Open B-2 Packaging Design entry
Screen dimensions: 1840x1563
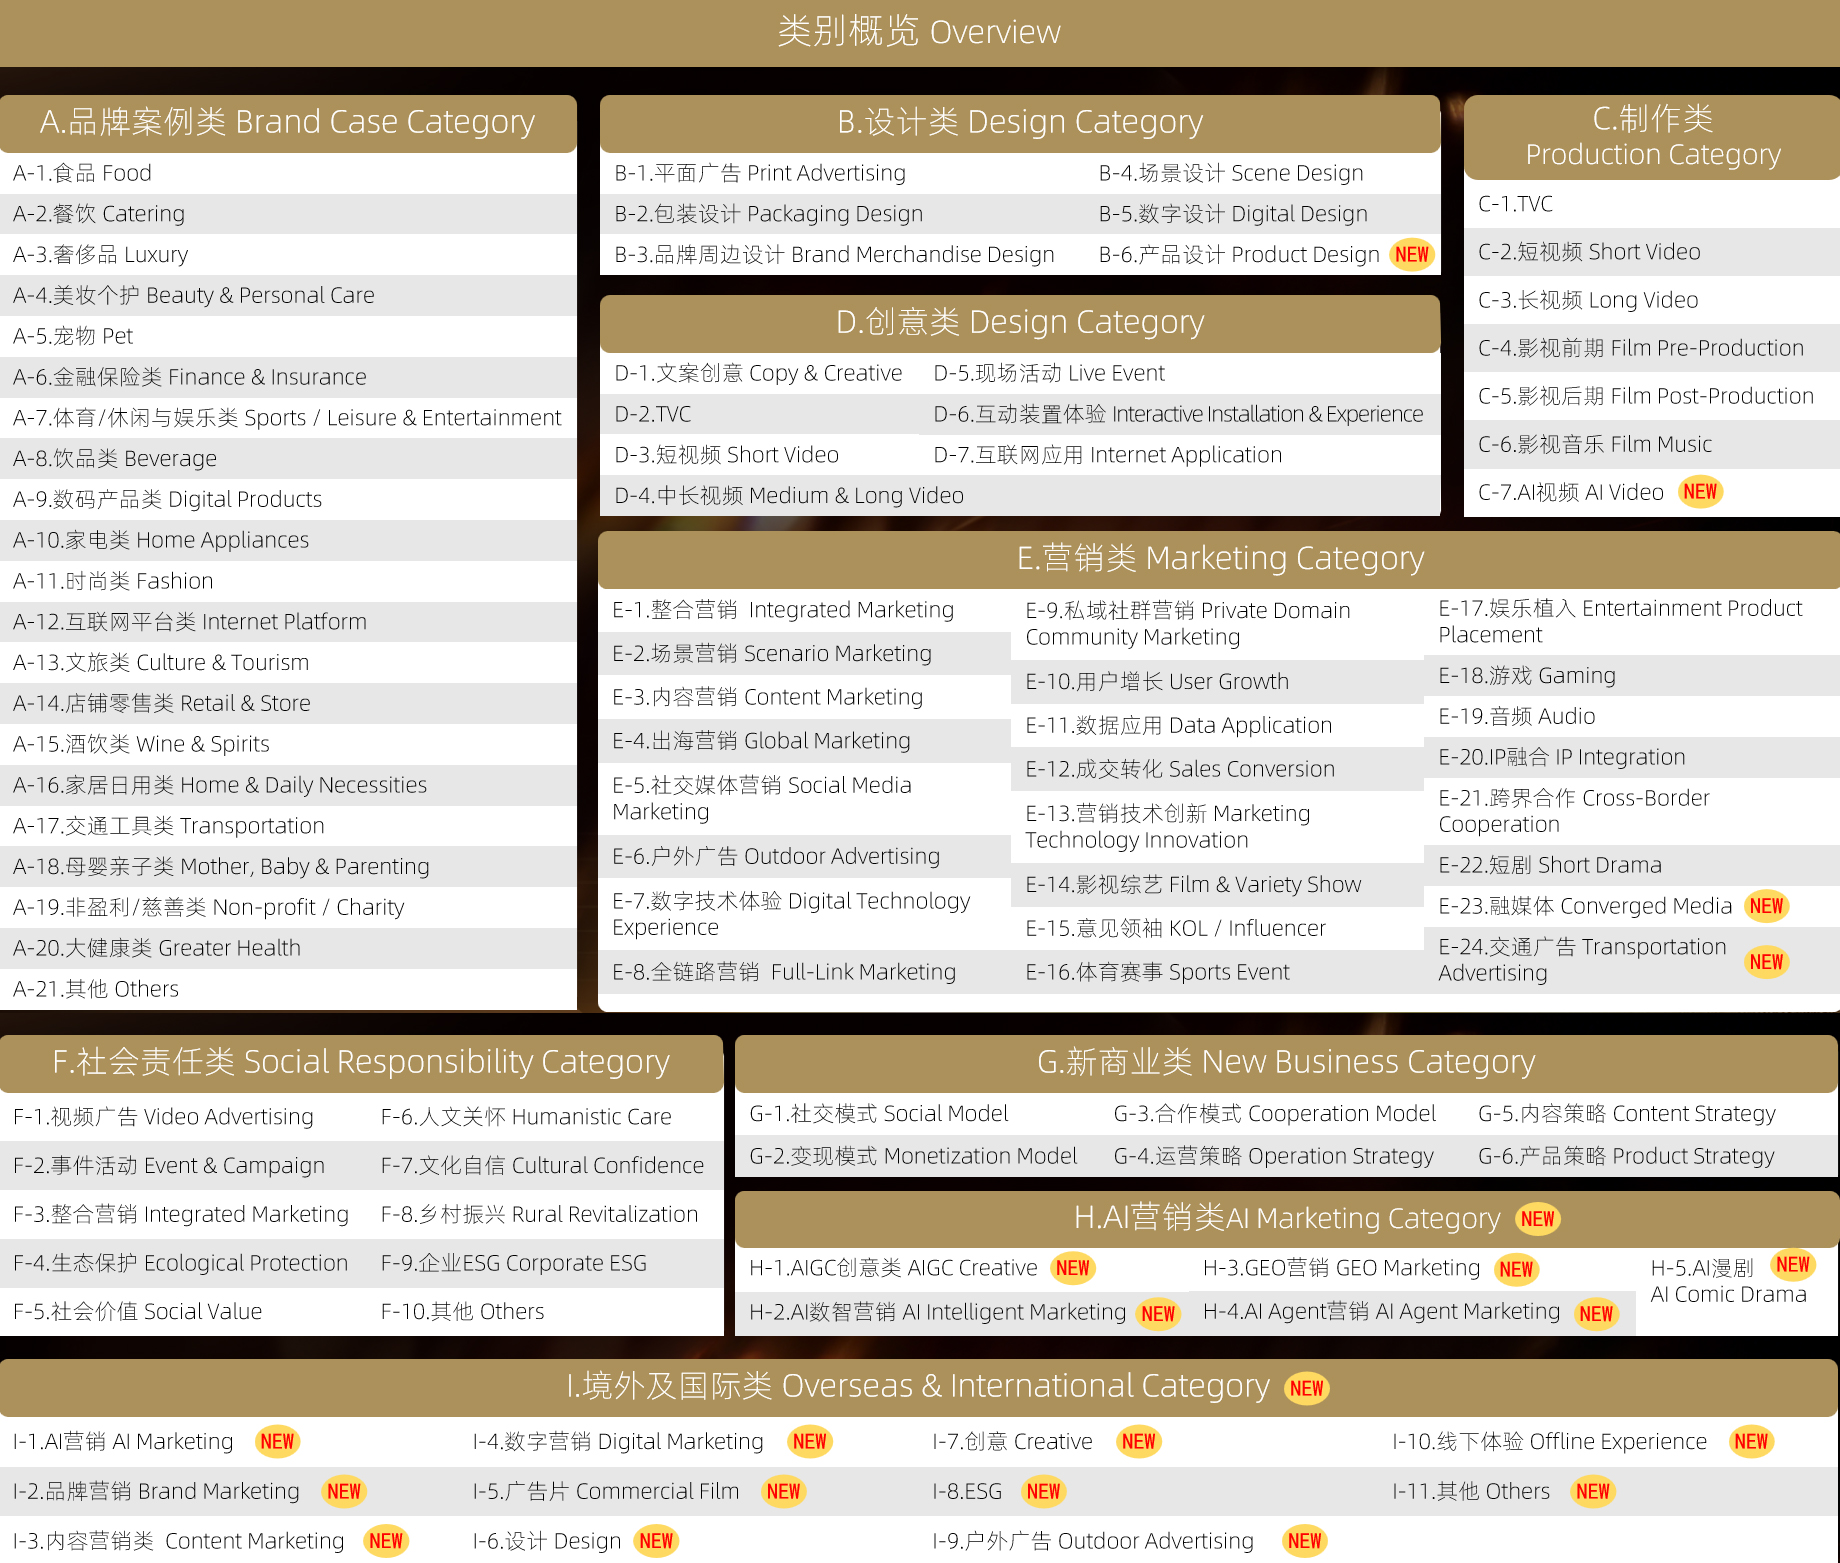[x=768, y=214]
